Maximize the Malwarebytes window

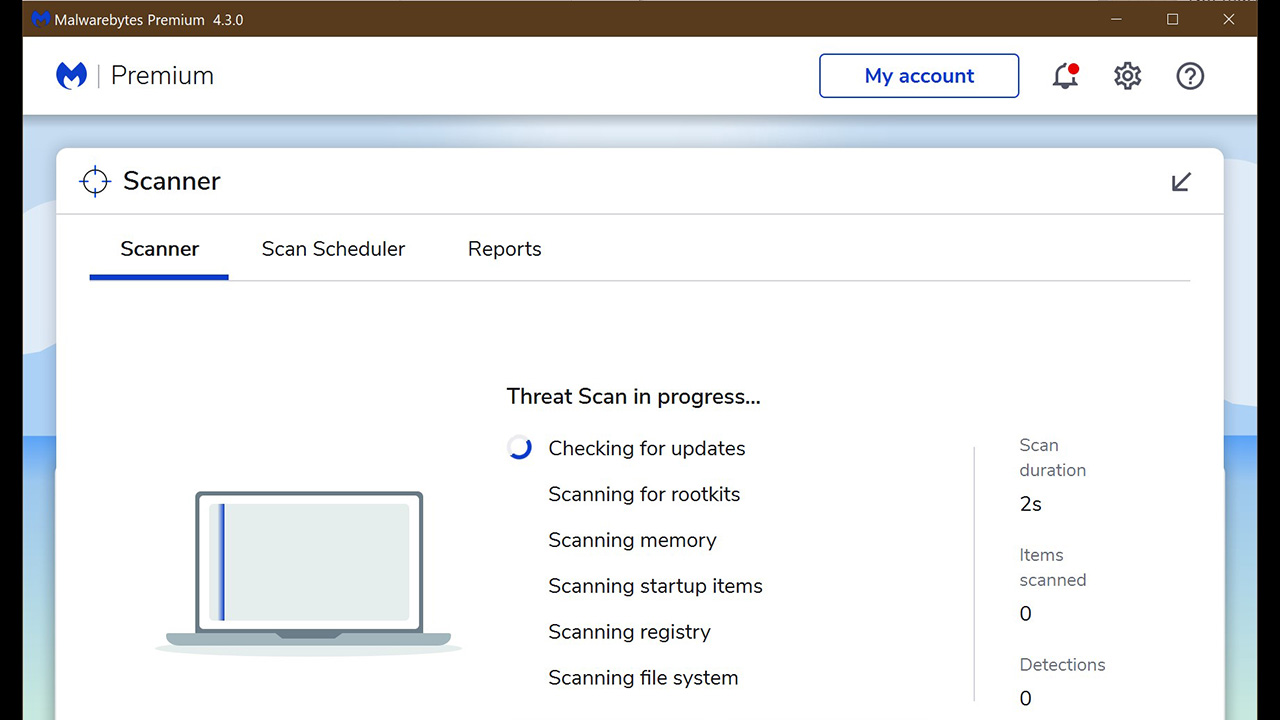click(x=1173, y=19)
